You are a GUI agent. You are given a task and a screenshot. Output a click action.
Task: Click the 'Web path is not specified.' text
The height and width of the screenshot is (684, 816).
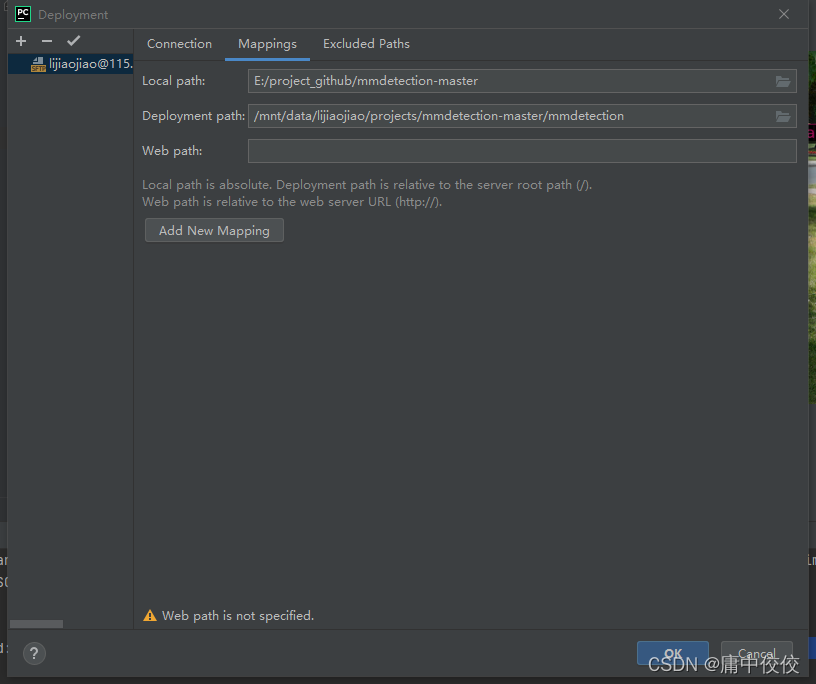(x=238, y=615)
